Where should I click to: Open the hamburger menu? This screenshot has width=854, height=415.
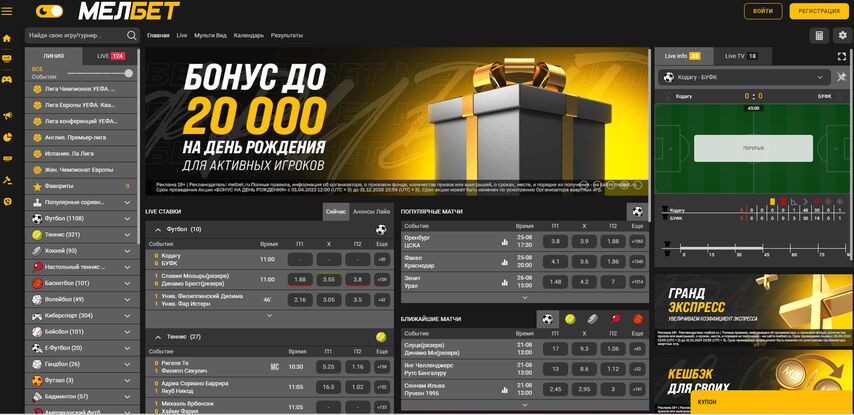[x=7, y=11]
